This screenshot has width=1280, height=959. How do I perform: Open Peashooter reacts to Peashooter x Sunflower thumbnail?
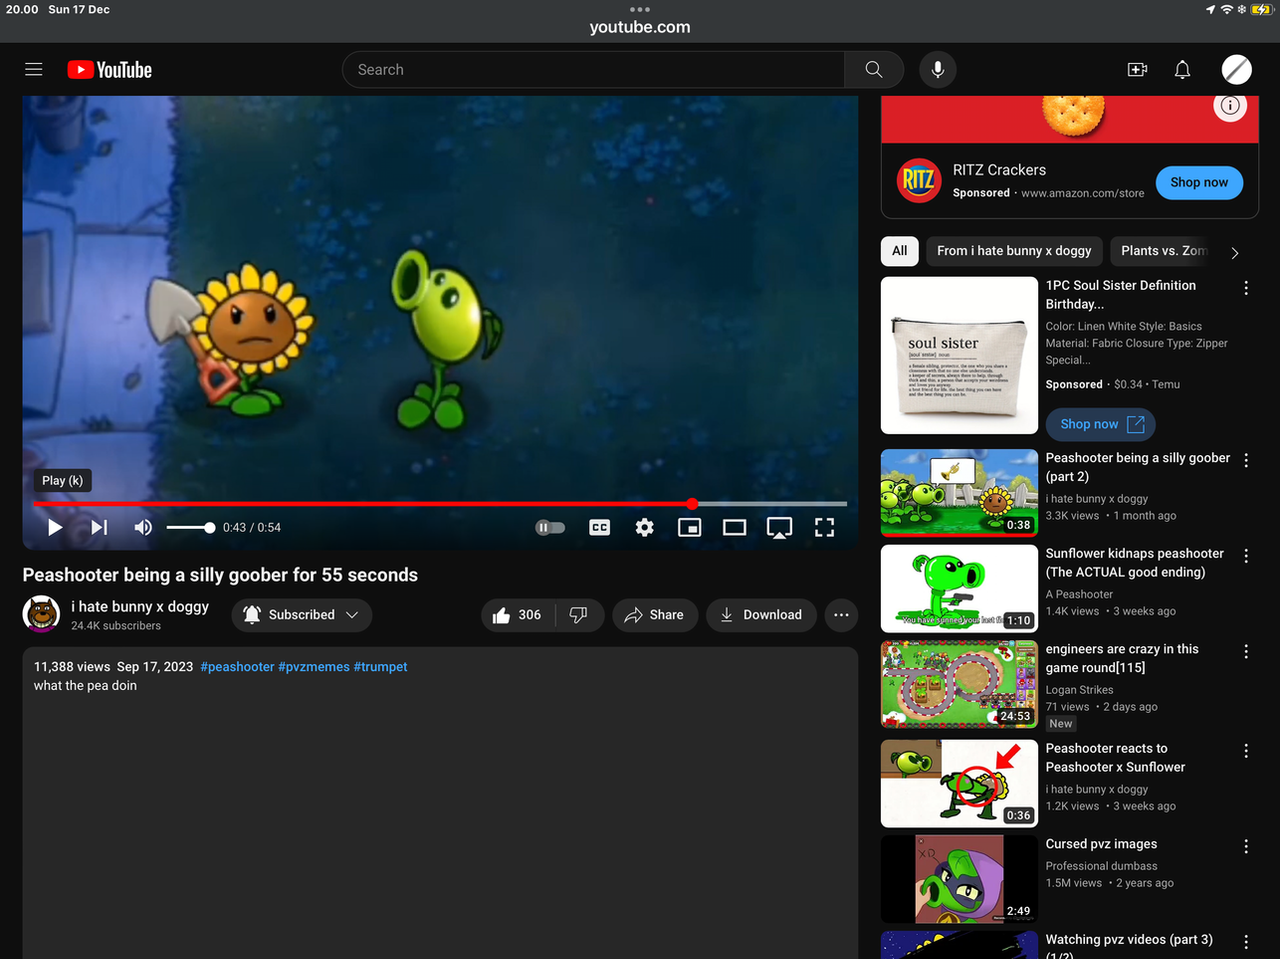coord(959,784)
